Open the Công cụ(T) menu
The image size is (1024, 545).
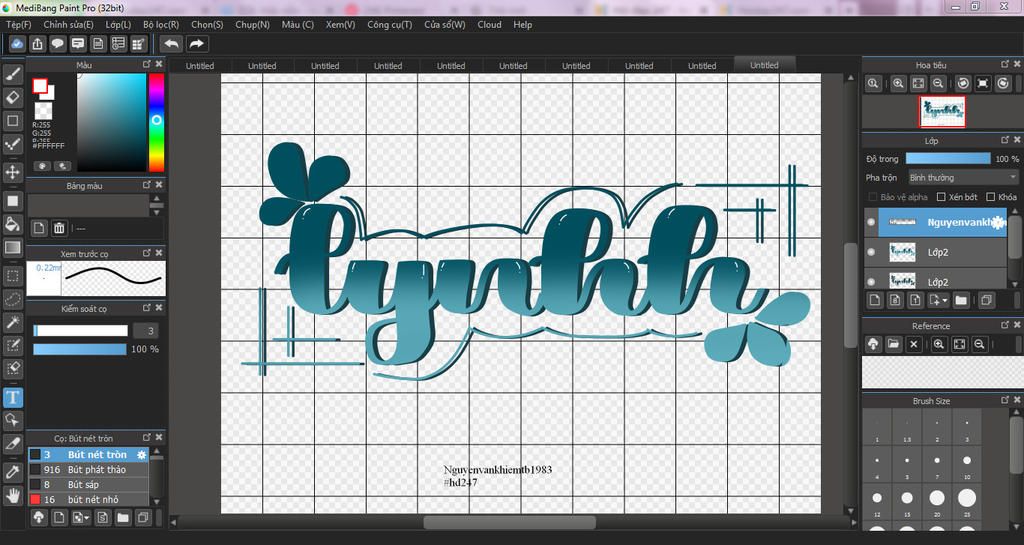(x=389, y=24)
